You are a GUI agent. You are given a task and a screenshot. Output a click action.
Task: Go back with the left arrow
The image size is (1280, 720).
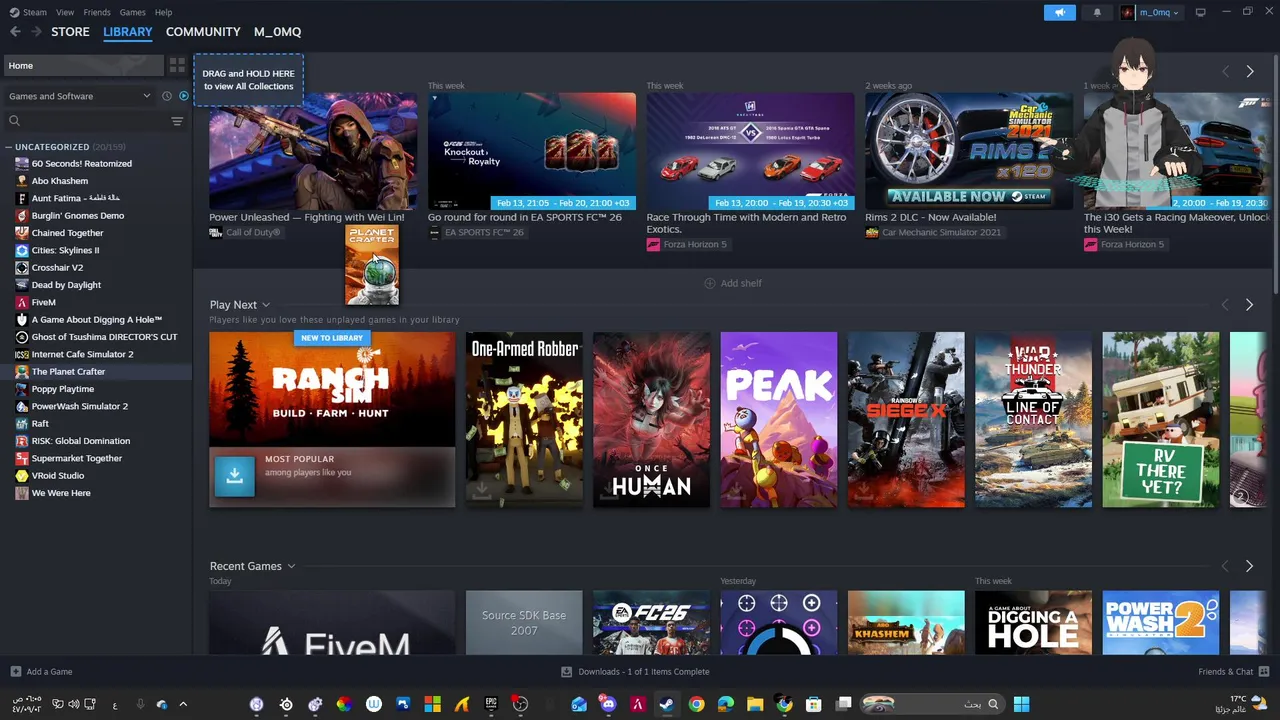(15, 32)
